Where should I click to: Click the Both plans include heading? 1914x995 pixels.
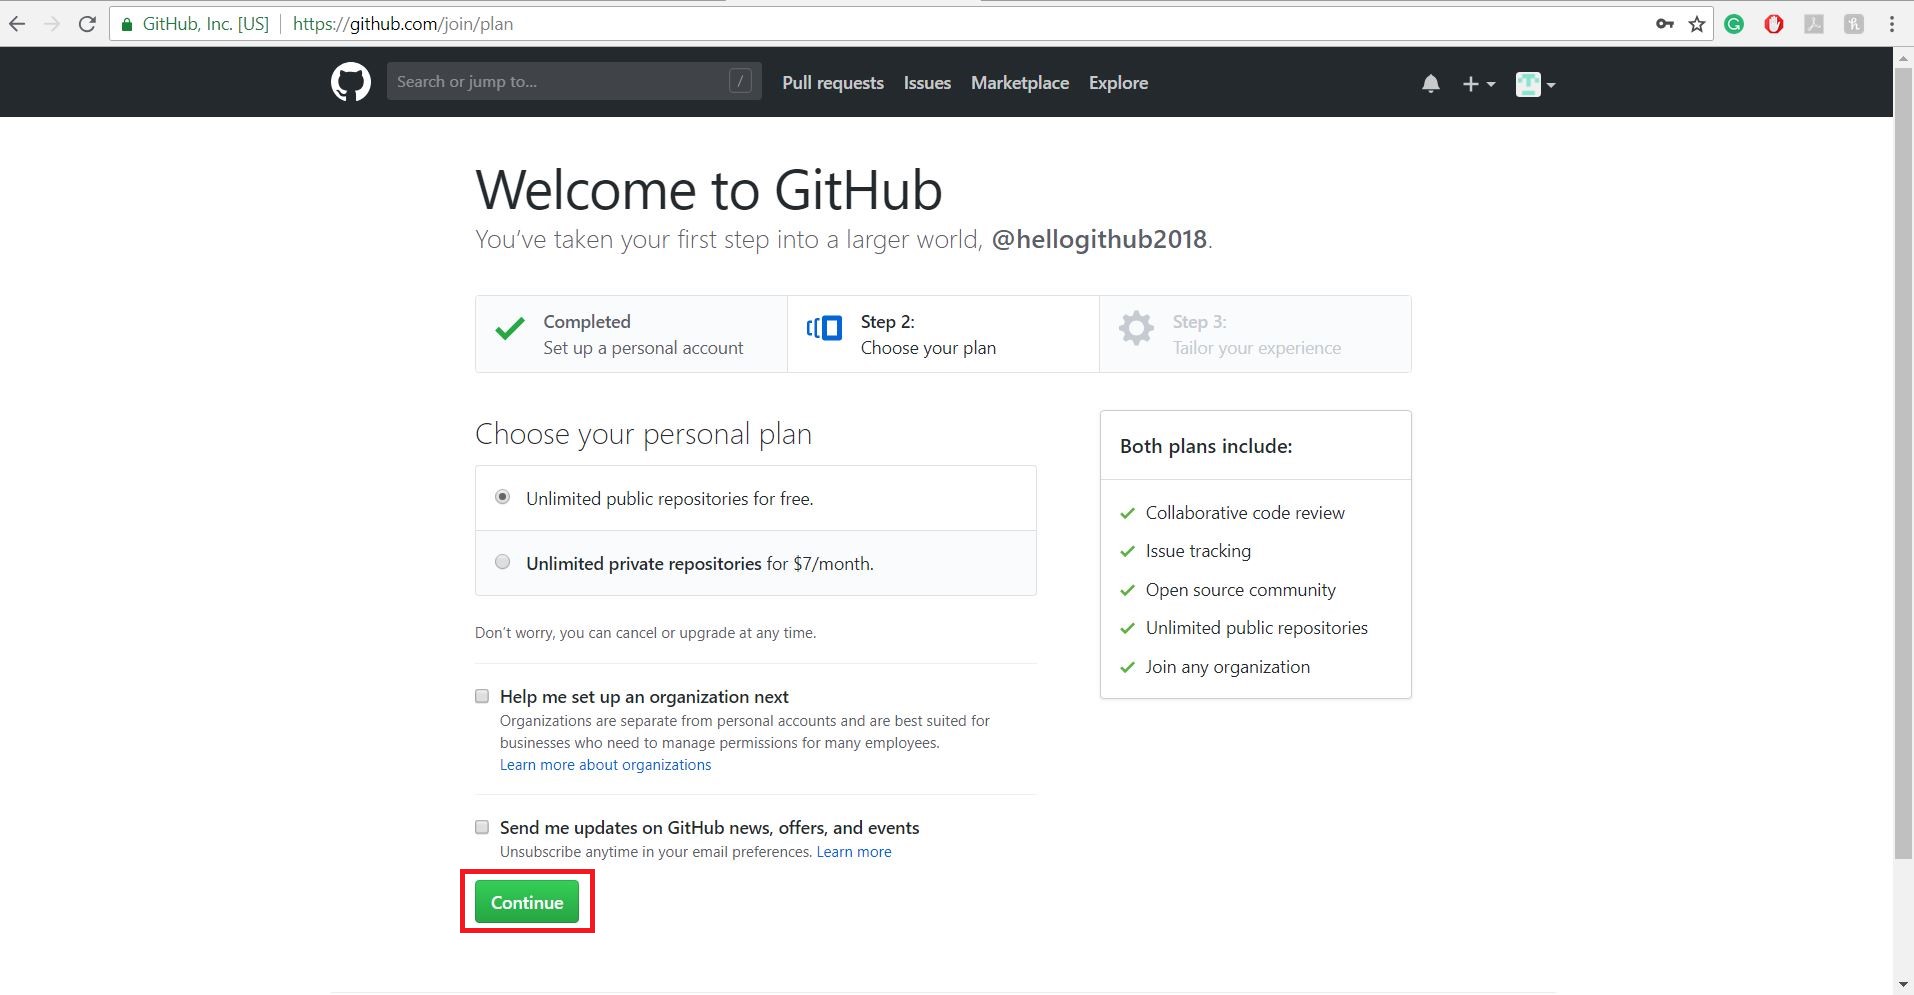pyautogui.click(x=1206, y=446)
